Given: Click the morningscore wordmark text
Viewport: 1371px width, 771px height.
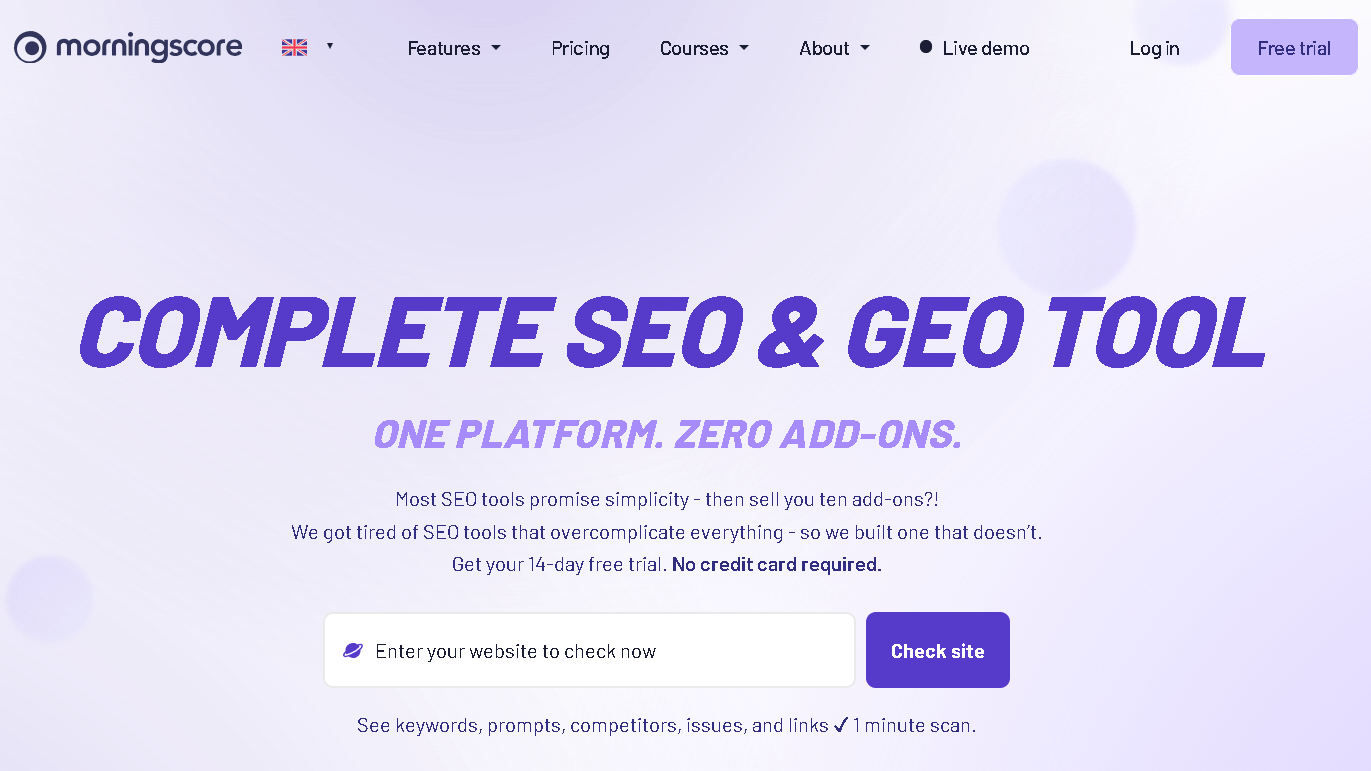Looking at the screenshot, I should click(x=150, y=47).
